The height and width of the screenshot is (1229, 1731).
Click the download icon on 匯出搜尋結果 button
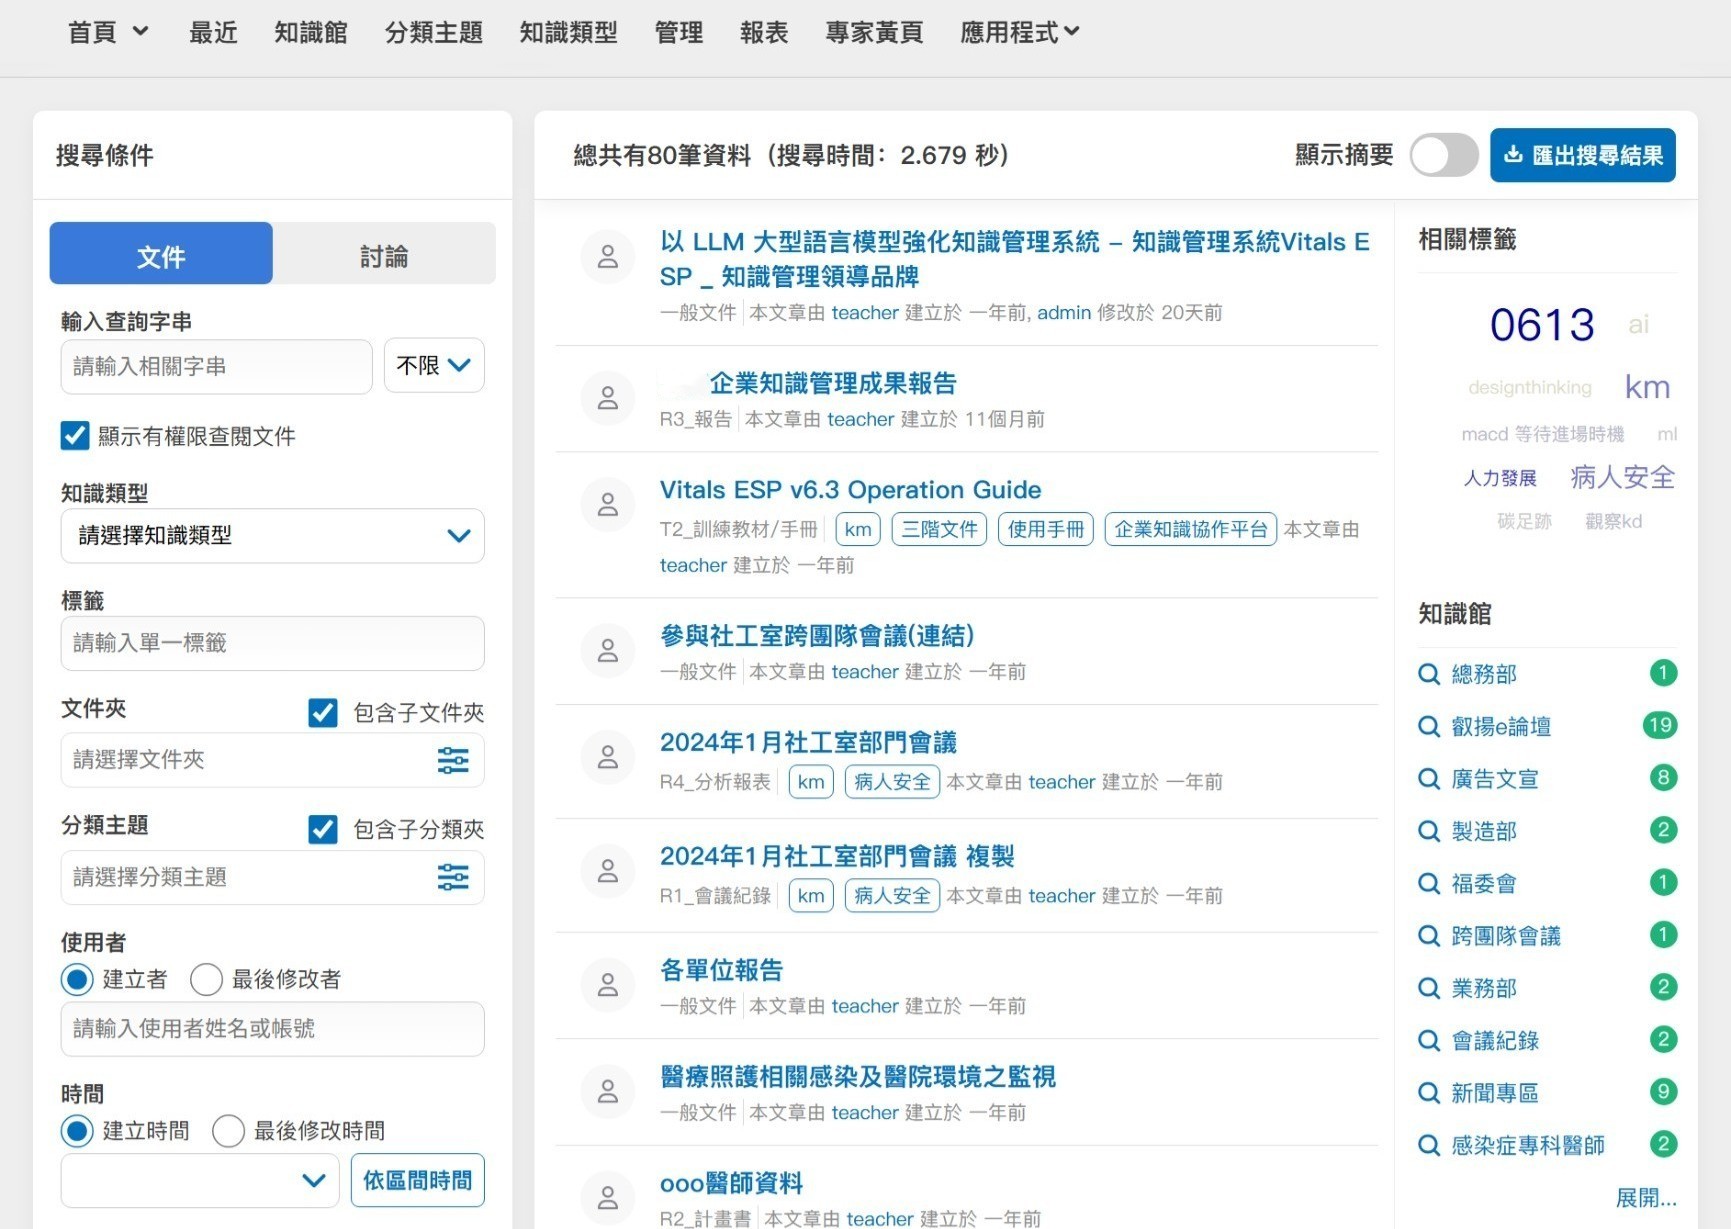point(1513,154)
